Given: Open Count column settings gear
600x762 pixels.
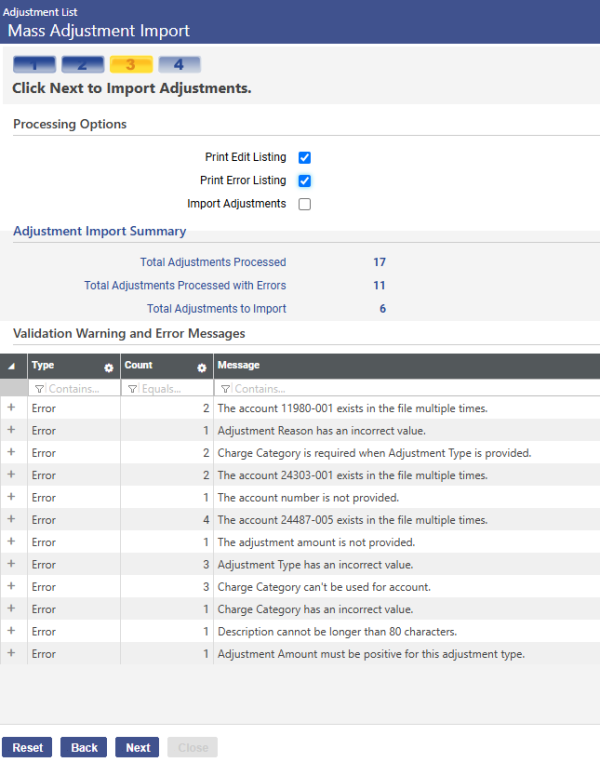Looking at the screenshot, I should (x=202, y=368).
